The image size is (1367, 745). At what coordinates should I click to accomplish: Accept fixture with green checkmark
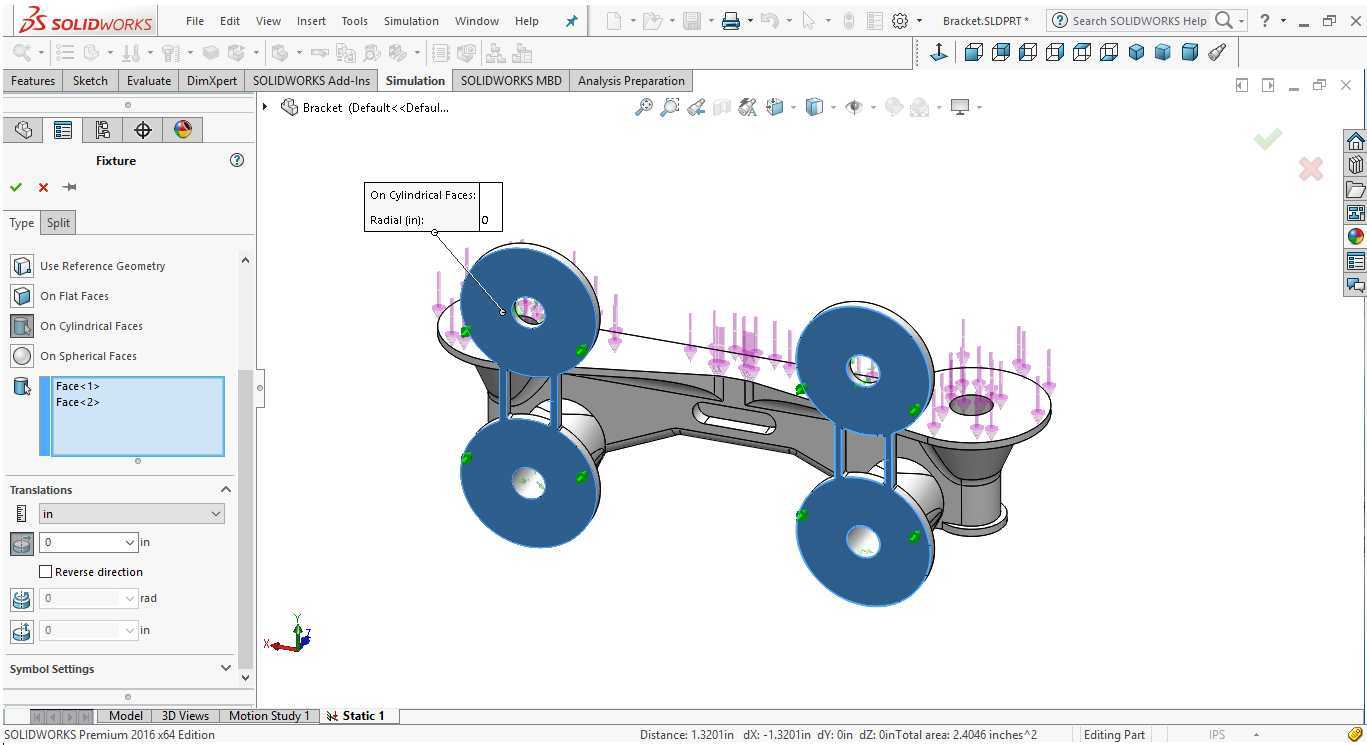point(16,187)
